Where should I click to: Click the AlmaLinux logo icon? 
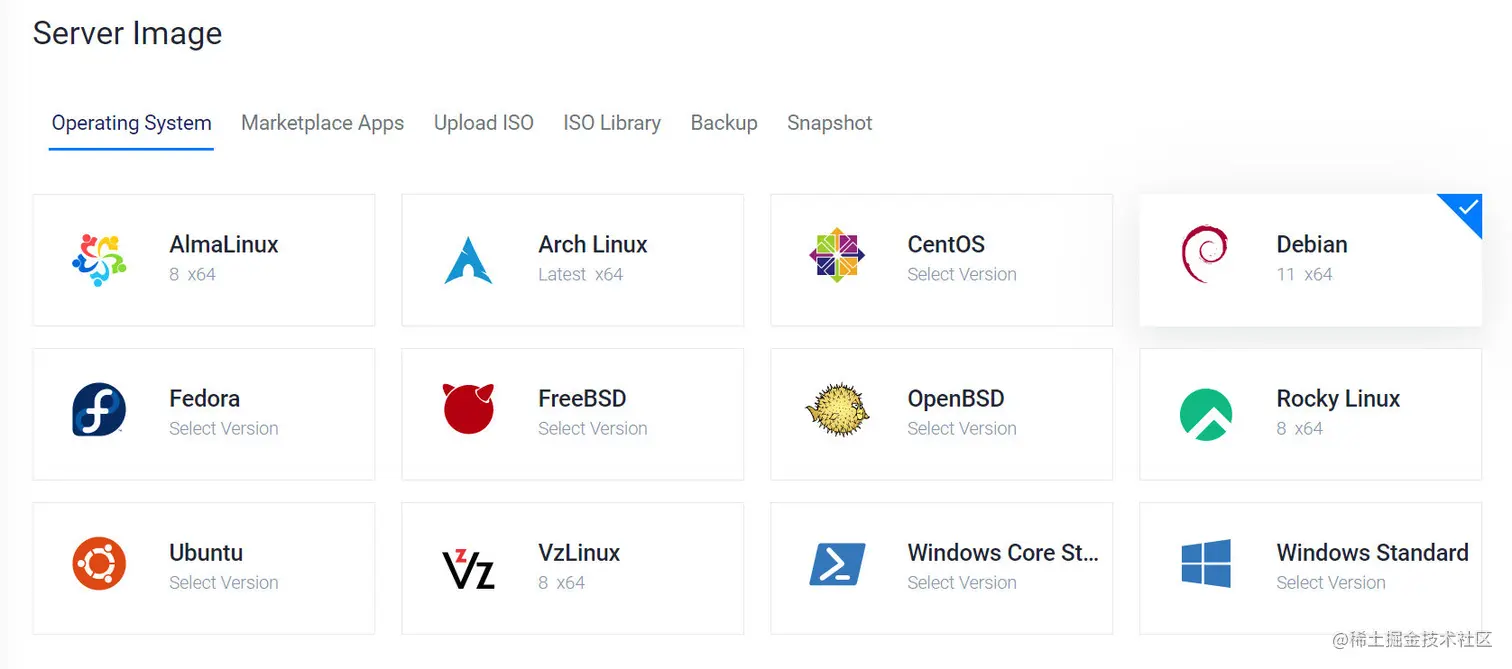[x=99, y=259]
